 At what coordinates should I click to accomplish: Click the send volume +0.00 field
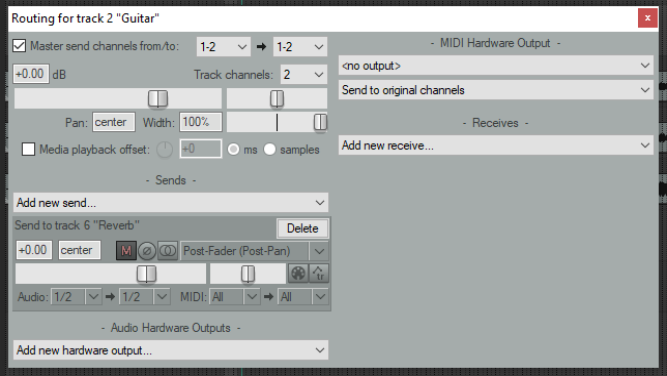pos(34,250)
